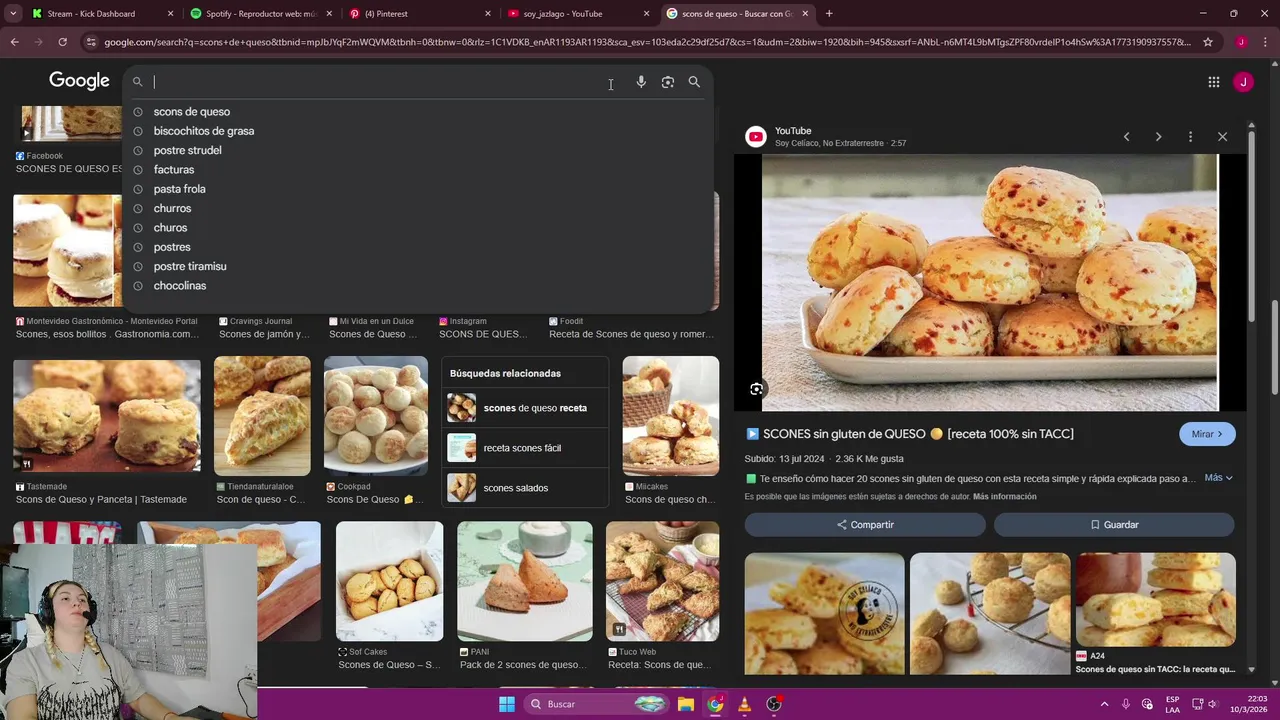Click the Google logo
Screen dimensions: 1280x720
pyautogui.click(x=79, y=81)
